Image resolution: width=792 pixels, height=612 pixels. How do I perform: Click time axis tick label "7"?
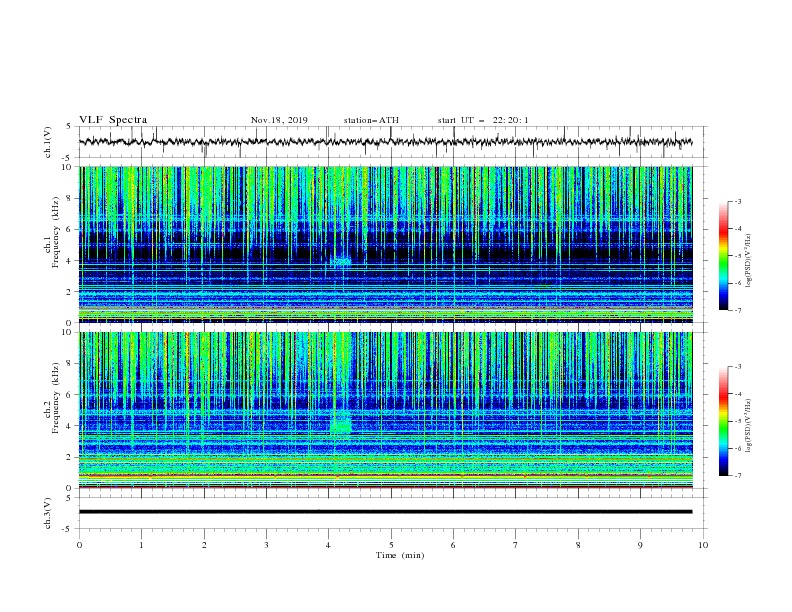(x=516, y=545)
